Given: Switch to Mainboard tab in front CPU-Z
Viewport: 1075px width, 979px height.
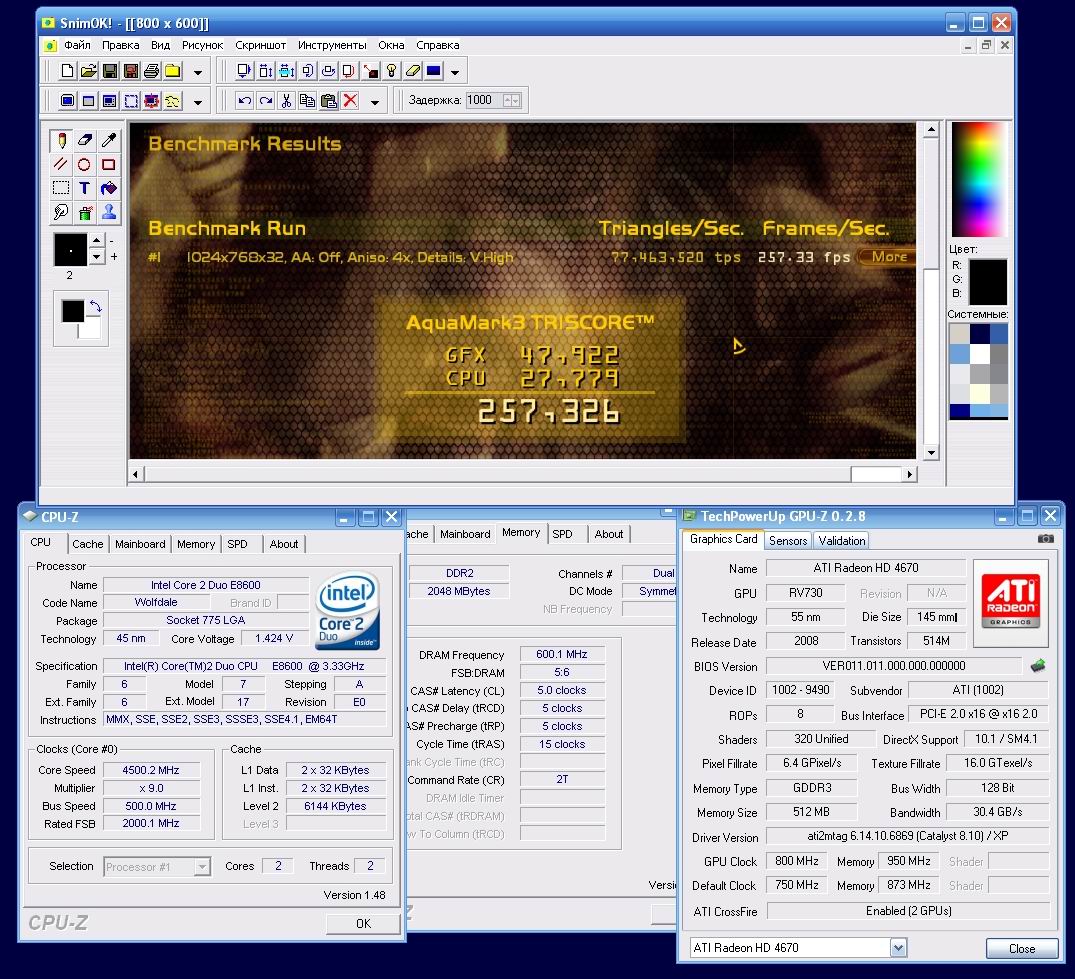Looking at the screenshot, I should pos(140,544).
